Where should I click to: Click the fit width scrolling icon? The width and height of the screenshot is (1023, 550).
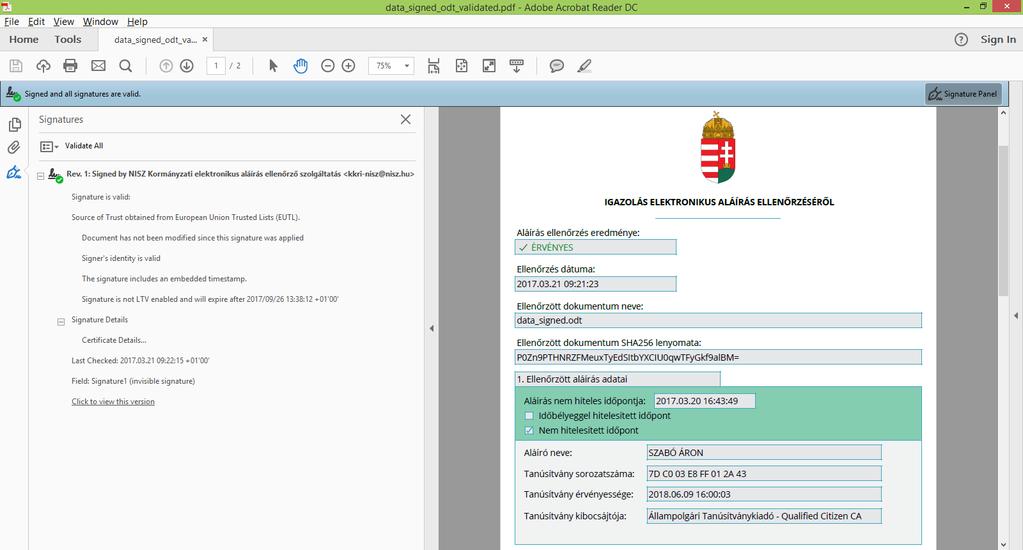pos(433,66)
